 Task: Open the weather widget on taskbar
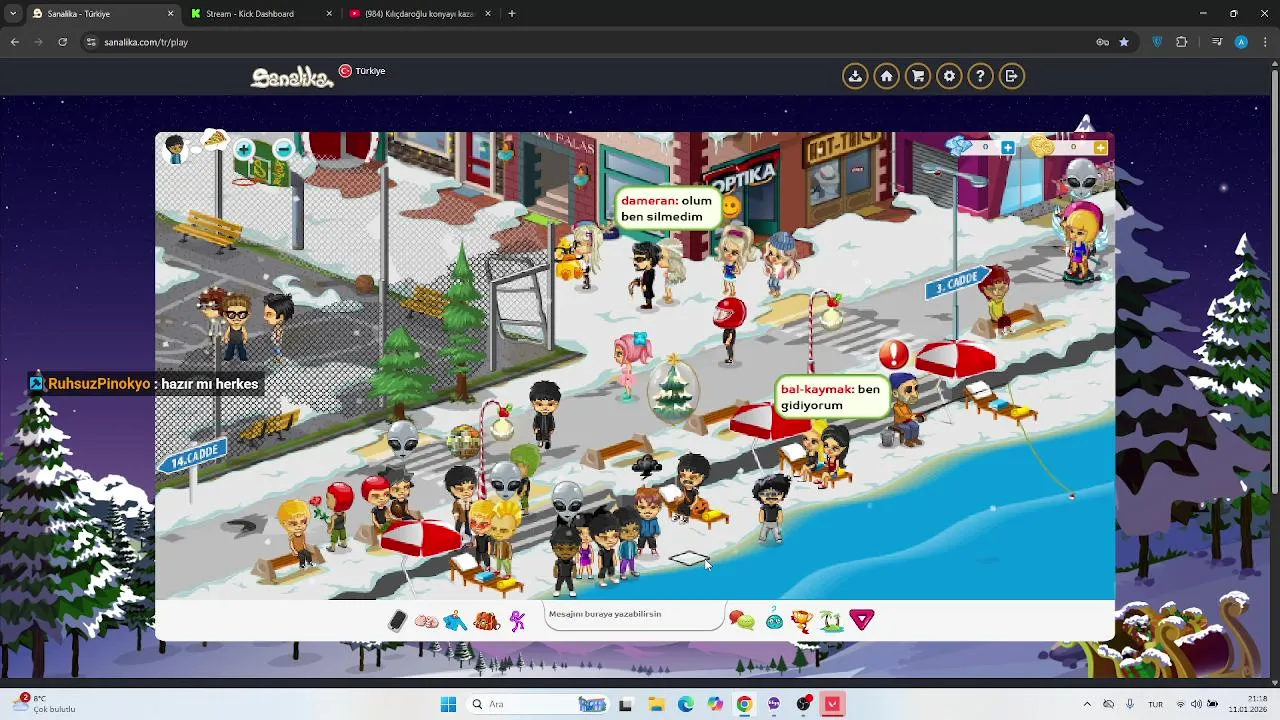pos(45,704)
